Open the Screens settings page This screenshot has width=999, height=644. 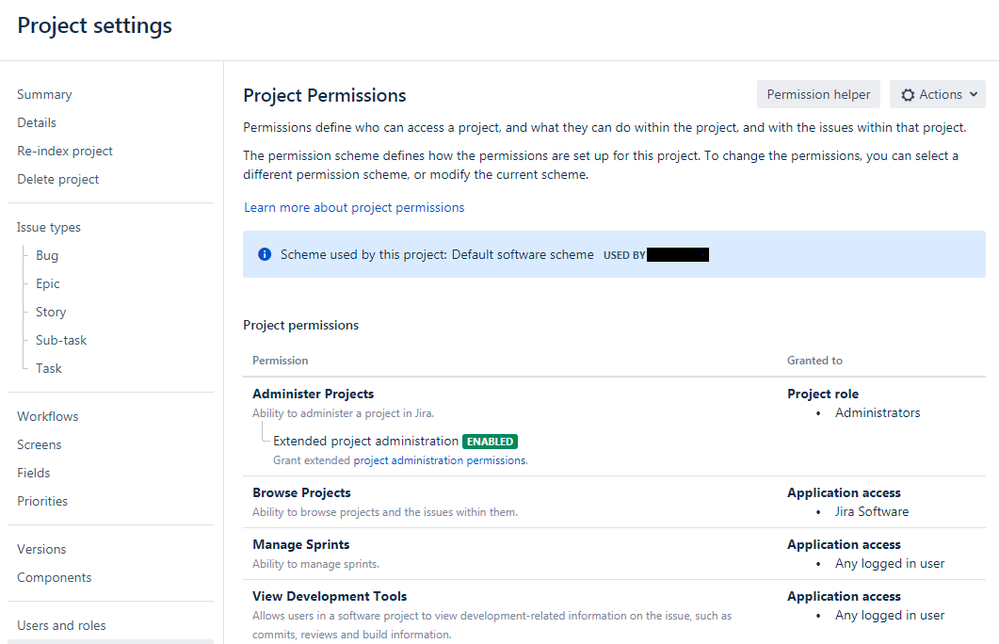38,444
